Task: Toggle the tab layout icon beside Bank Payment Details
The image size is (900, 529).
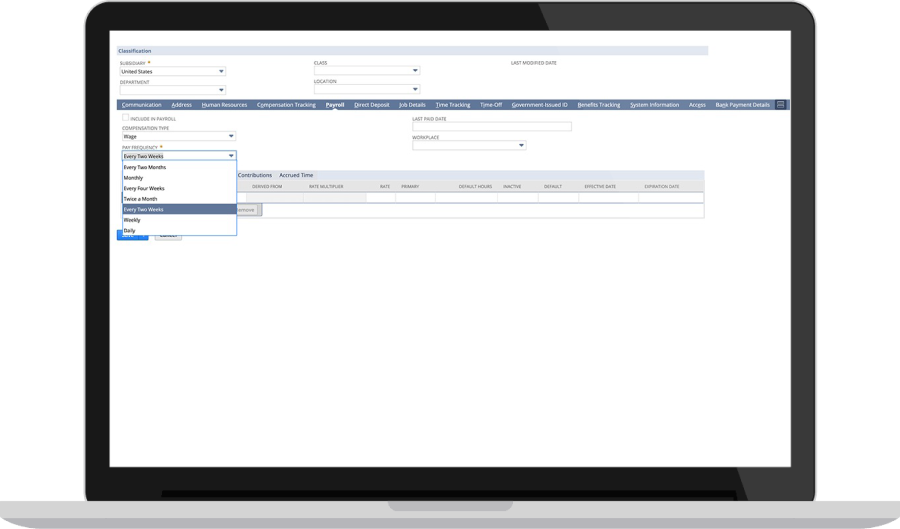Action: click(x=780, y=104)
